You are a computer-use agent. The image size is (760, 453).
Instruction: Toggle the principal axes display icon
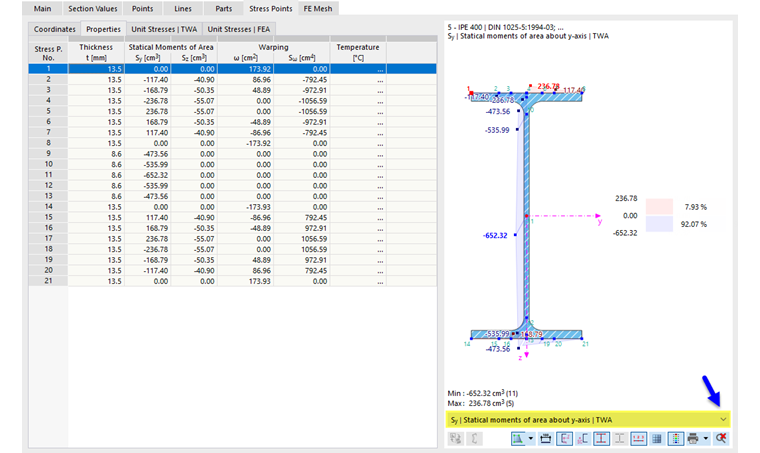coord(564,438)
